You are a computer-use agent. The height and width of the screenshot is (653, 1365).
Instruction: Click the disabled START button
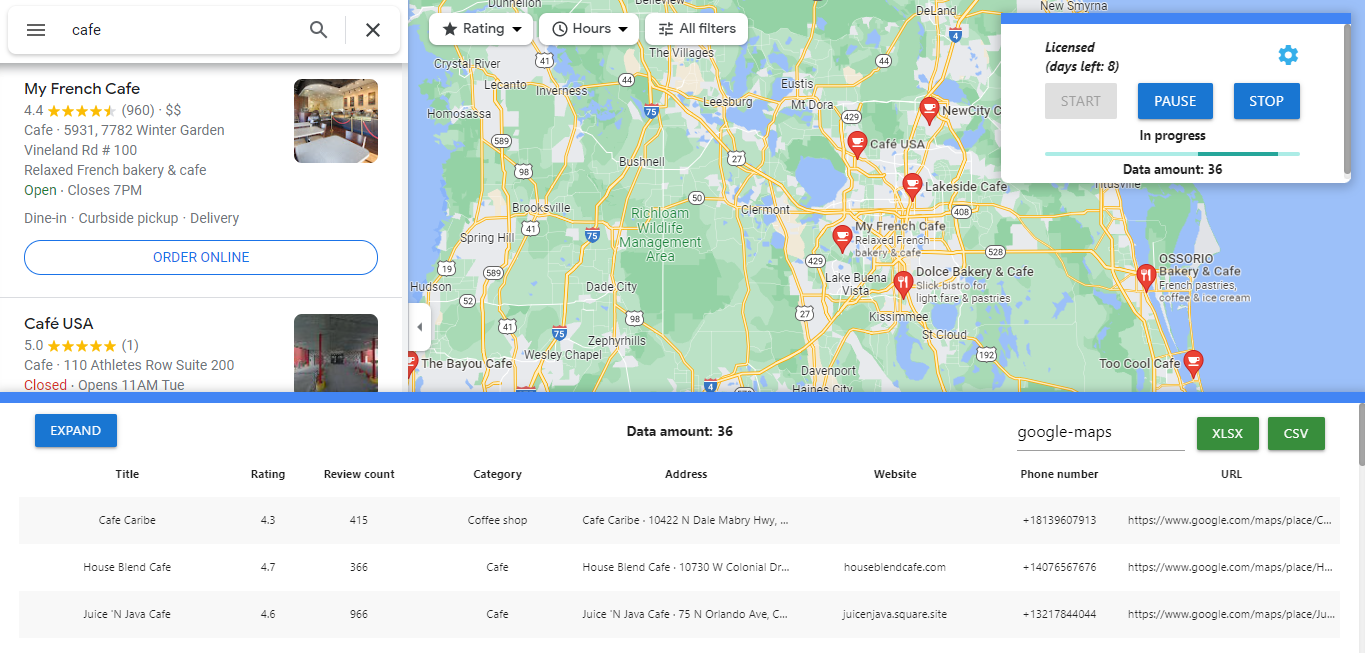pos(1081,101)
